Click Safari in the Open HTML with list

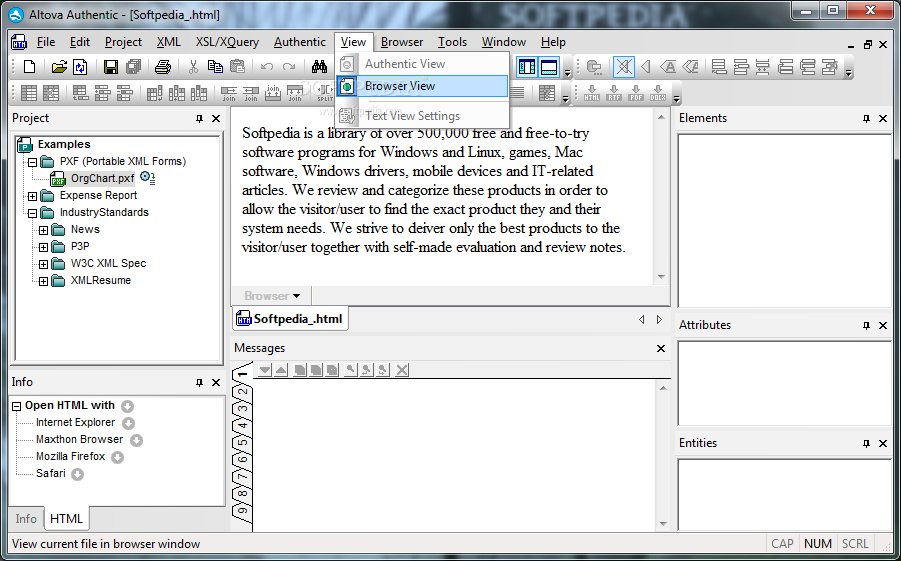click(51, 474)
